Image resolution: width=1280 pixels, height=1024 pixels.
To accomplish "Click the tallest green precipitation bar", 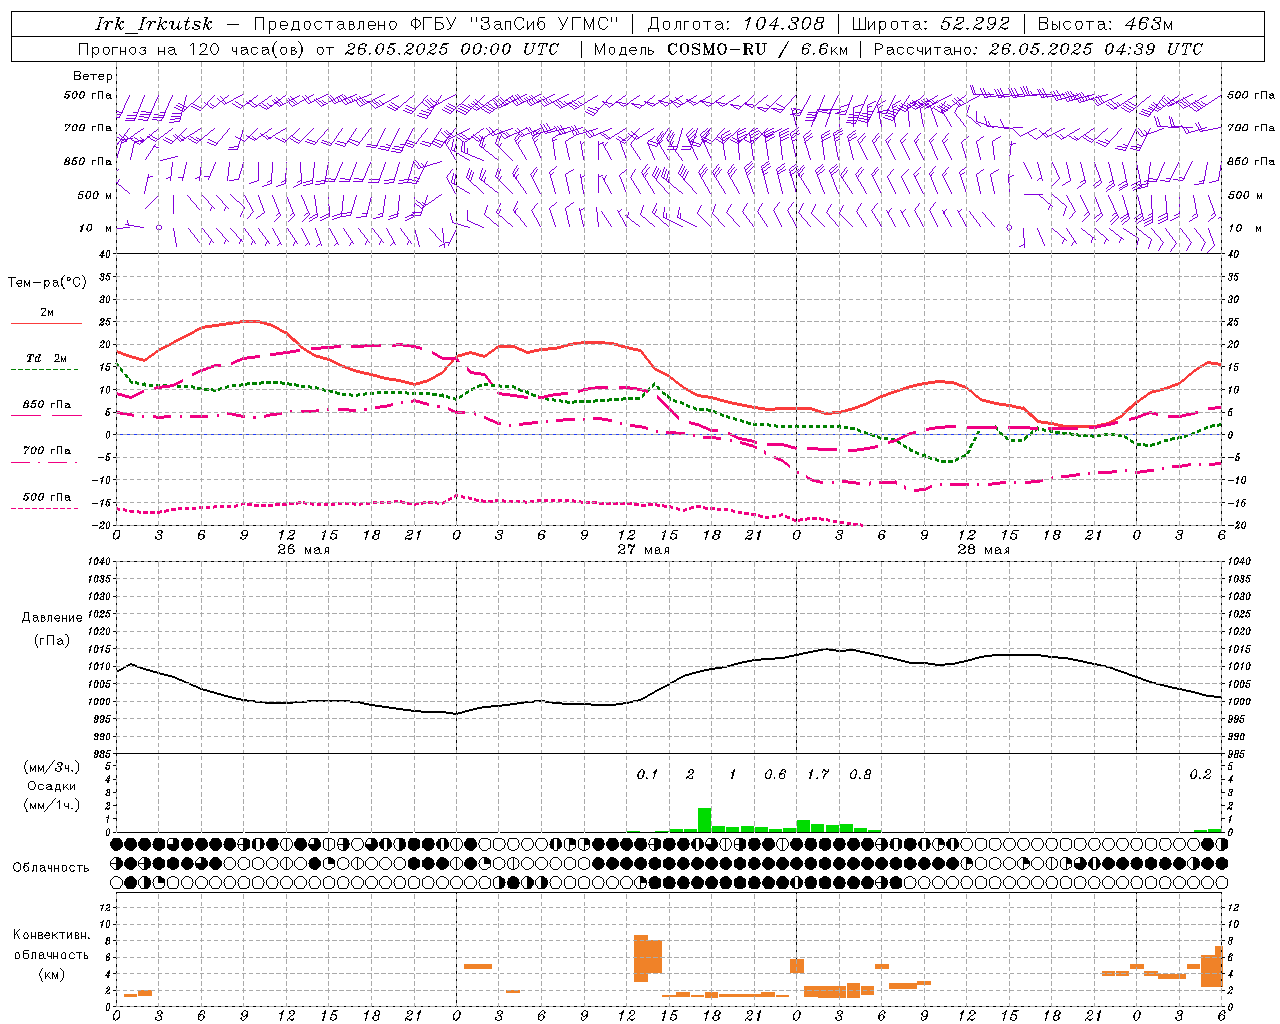I will point(704,820).
